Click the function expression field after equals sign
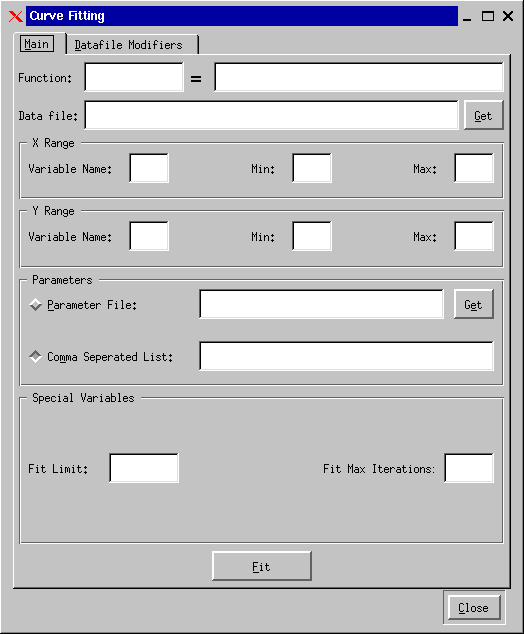This screenshot has width=524, height=634. 359,77
